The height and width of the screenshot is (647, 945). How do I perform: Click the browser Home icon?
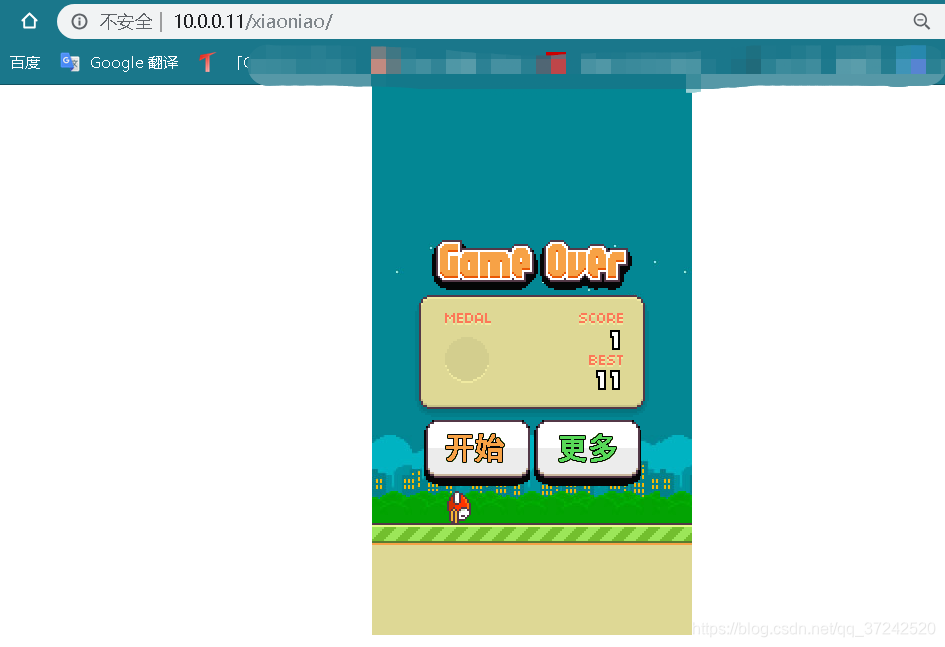pos(29,22)
